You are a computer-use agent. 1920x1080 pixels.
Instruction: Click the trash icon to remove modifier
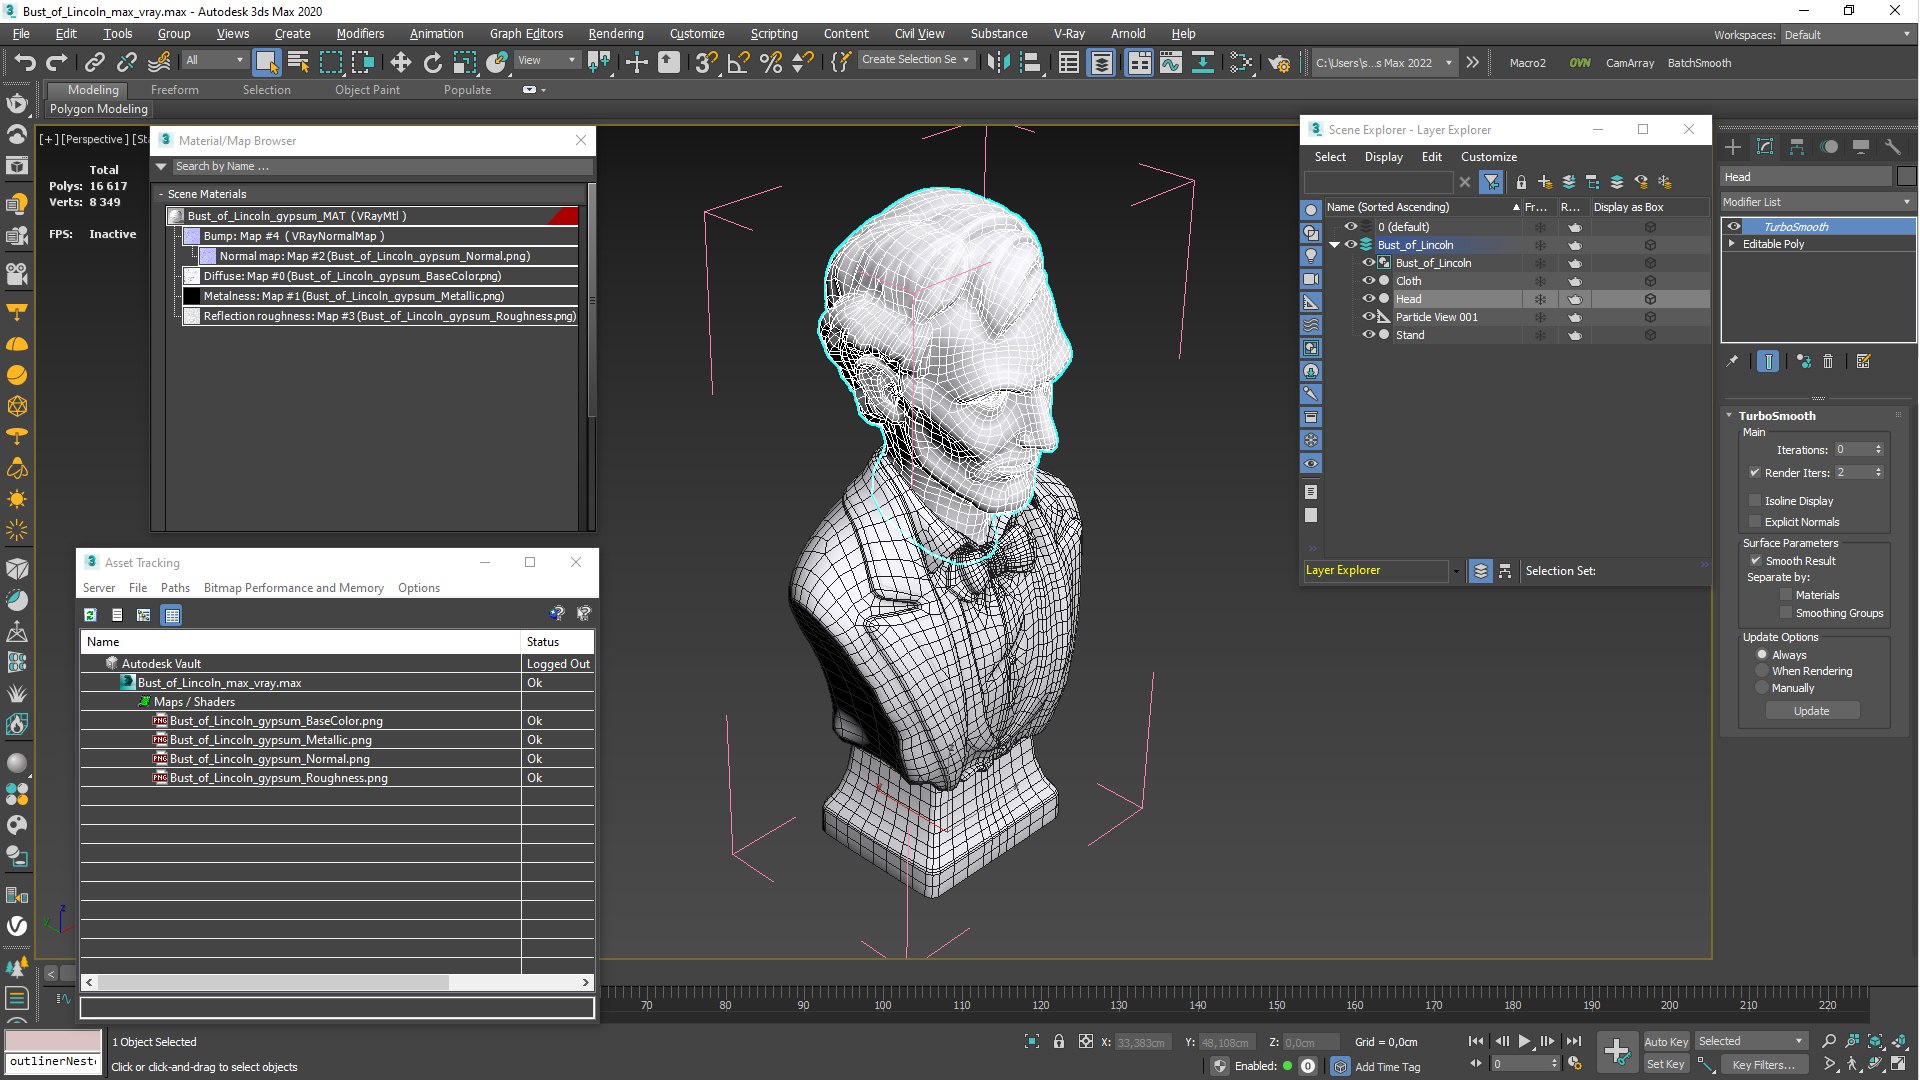coord(1828,362)
